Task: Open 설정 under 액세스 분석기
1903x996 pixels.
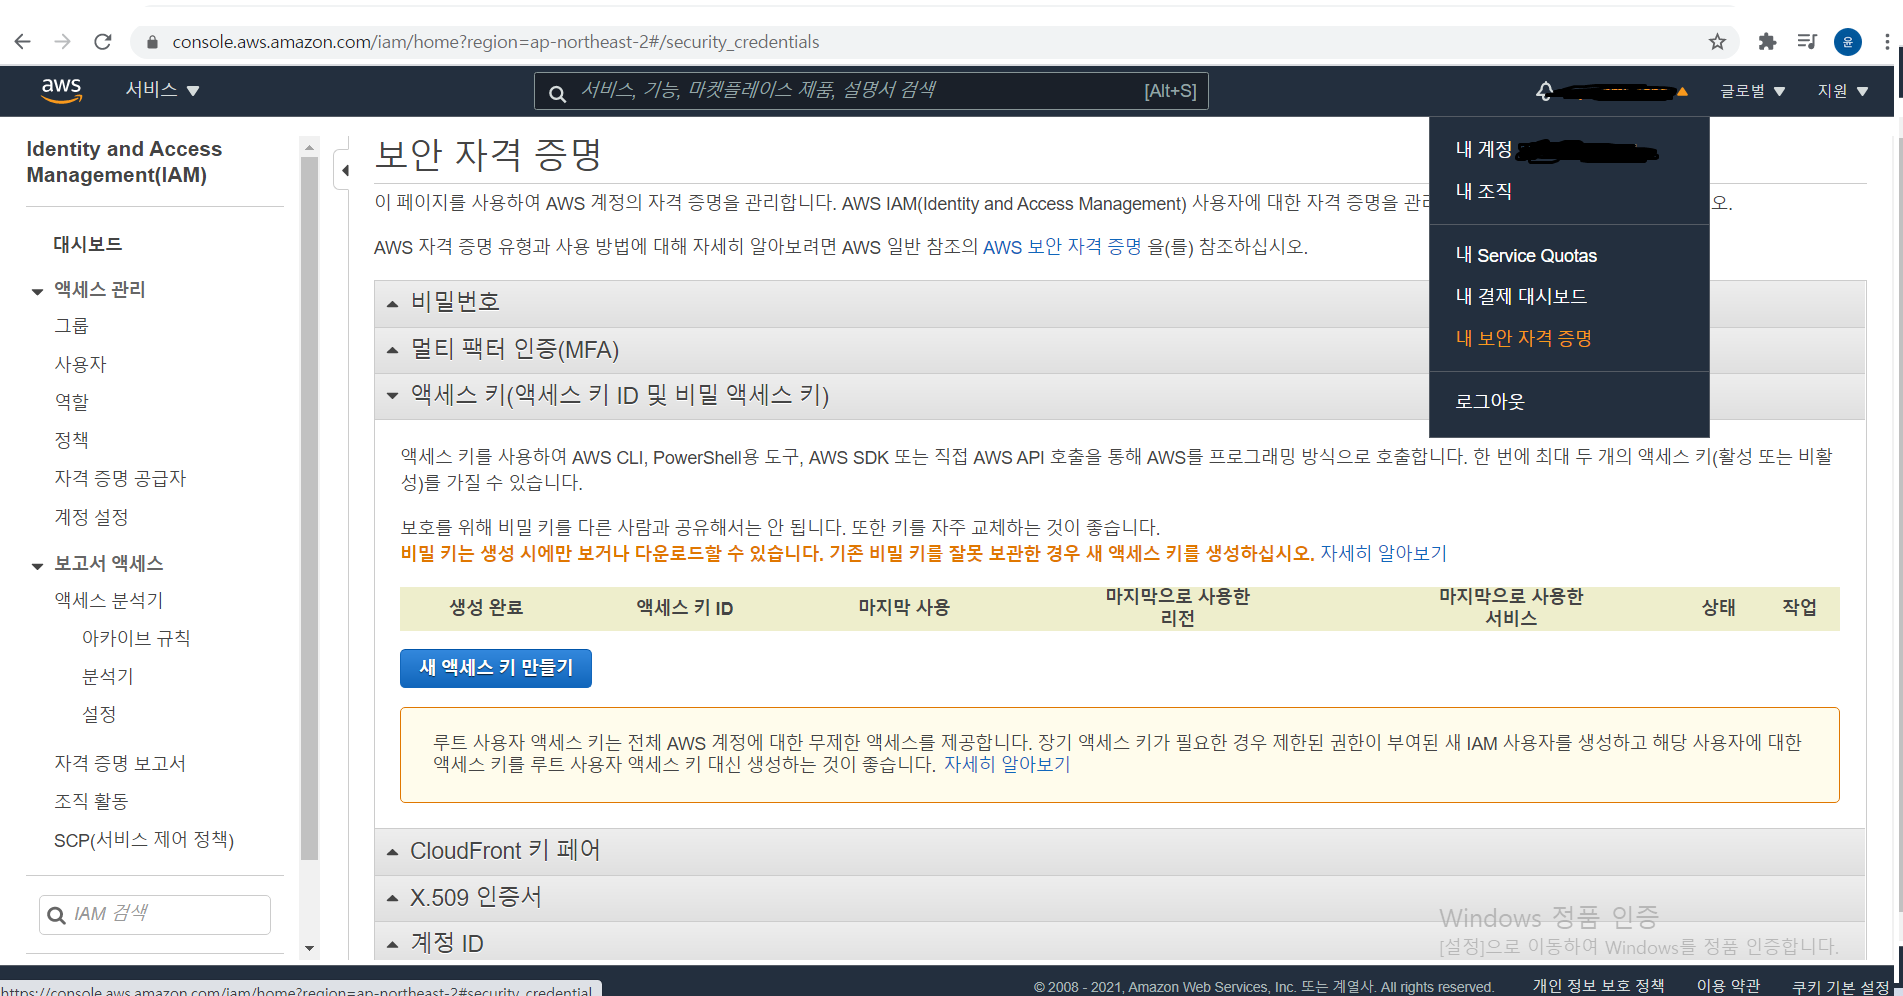Action: (99, 714)
